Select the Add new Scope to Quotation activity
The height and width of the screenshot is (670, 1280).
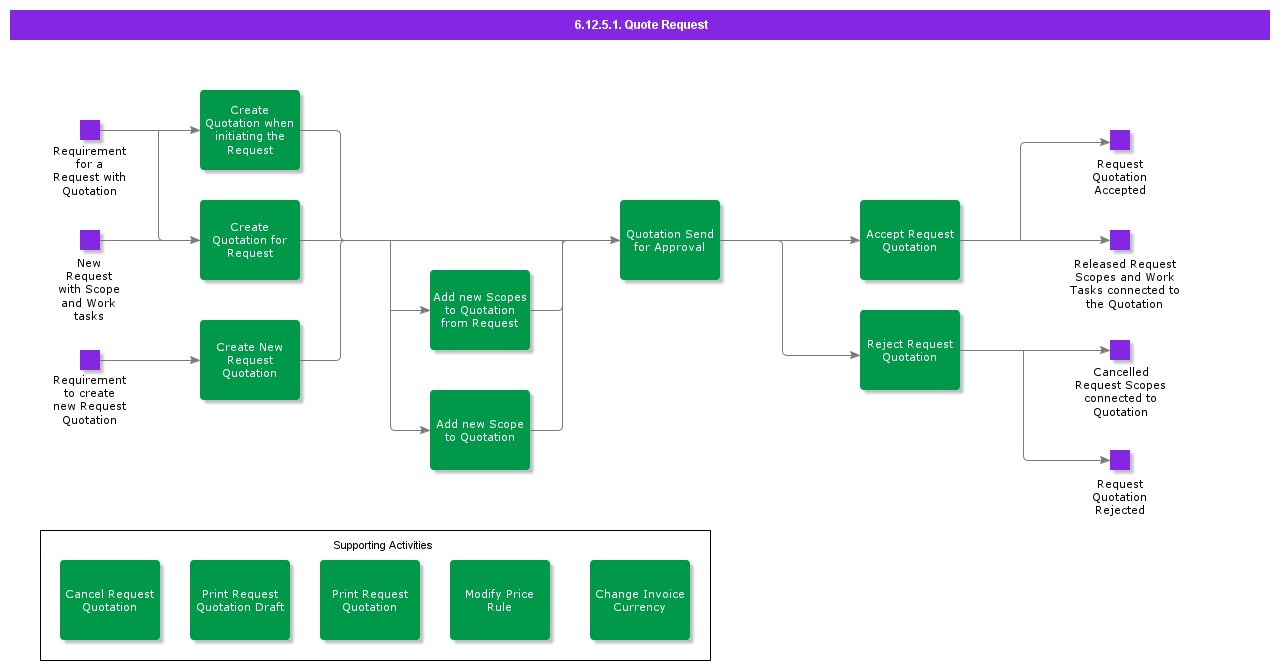480,430
